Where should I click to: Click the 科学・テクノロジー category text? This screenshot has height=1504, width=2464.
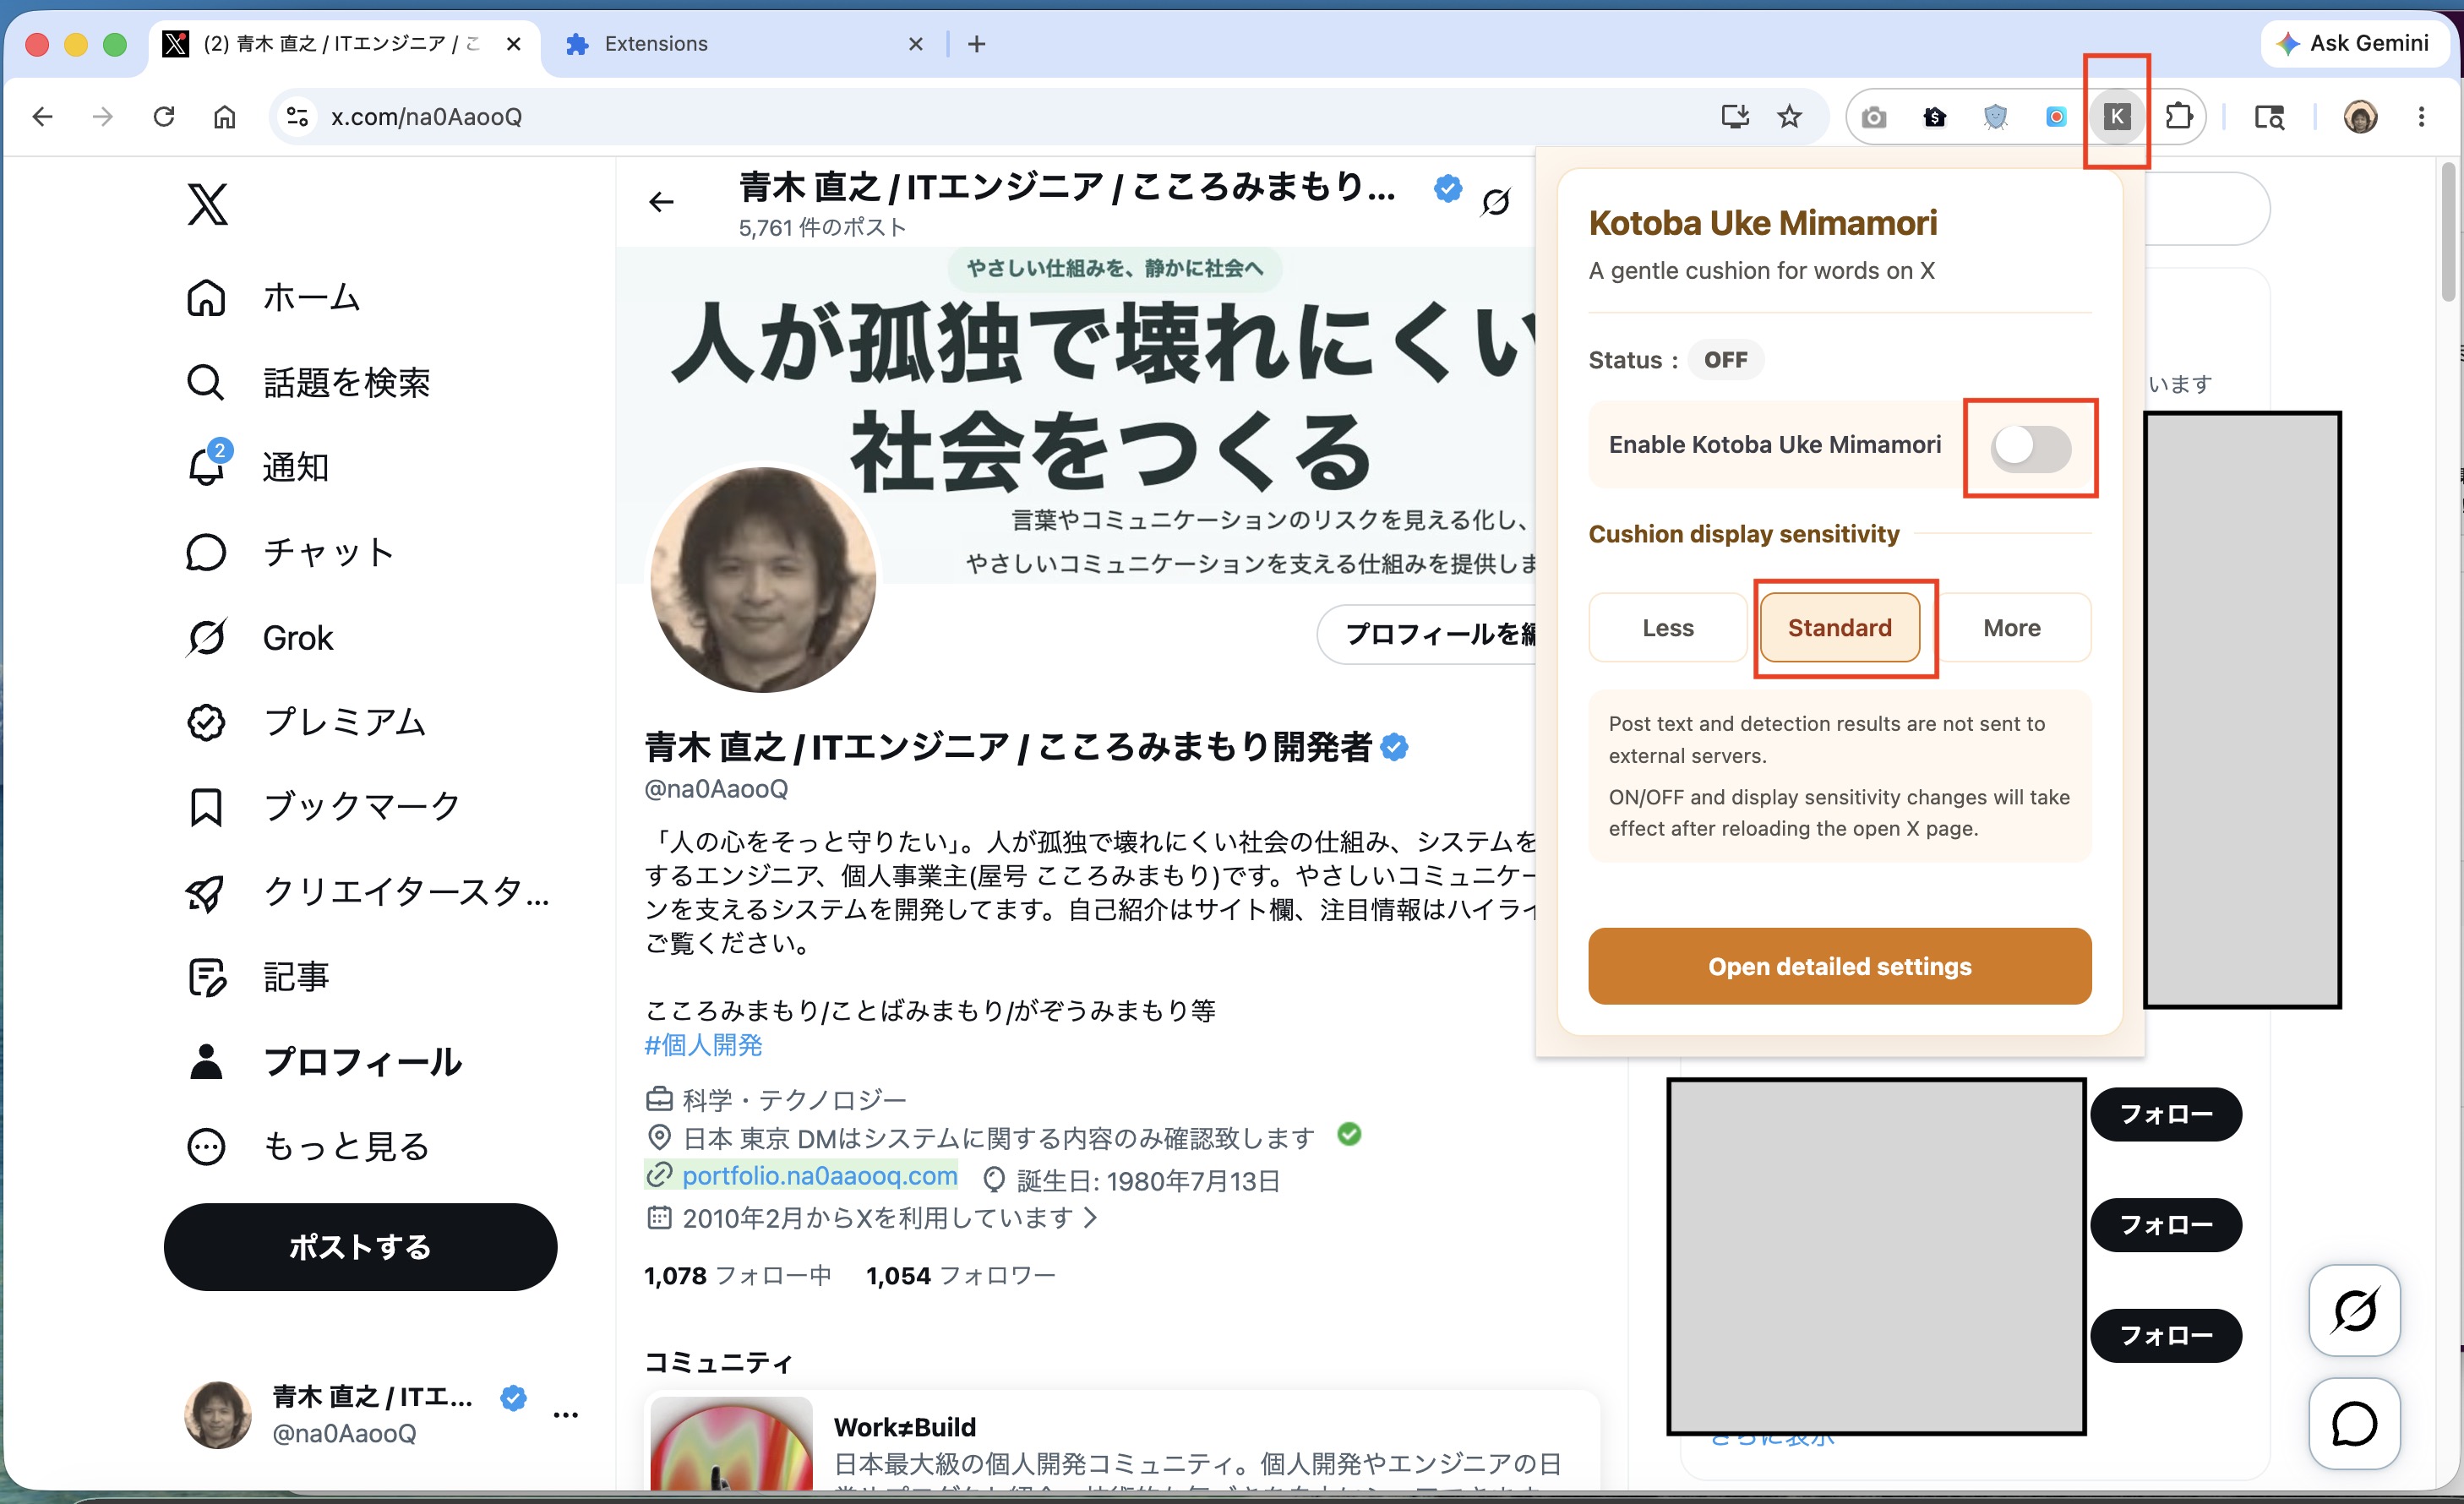(794, 1100)
